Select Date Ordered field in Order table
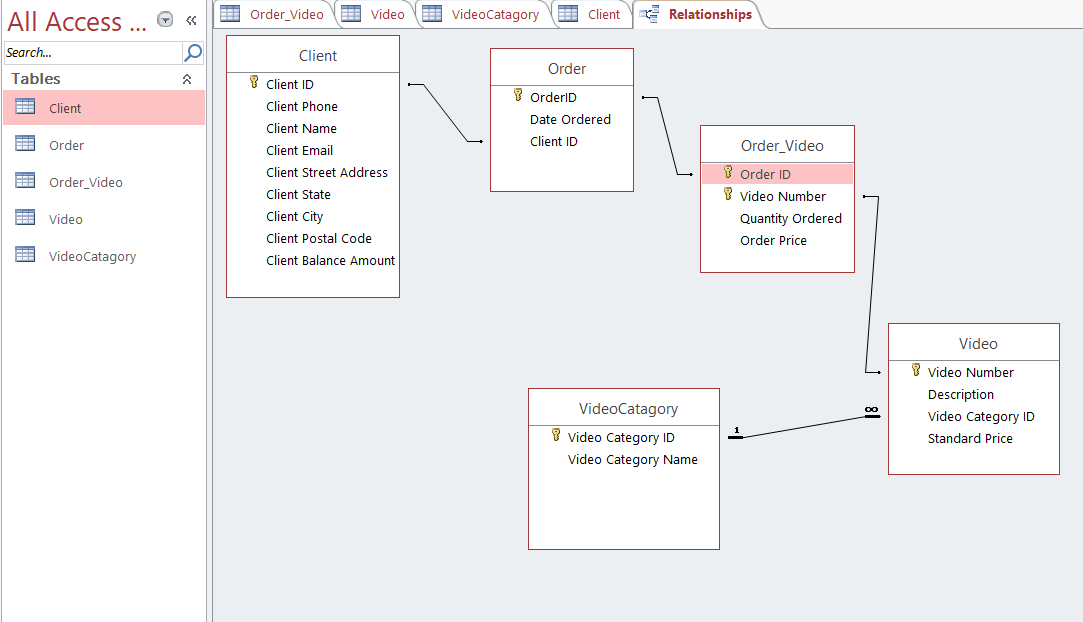 [x=570, y=119]
